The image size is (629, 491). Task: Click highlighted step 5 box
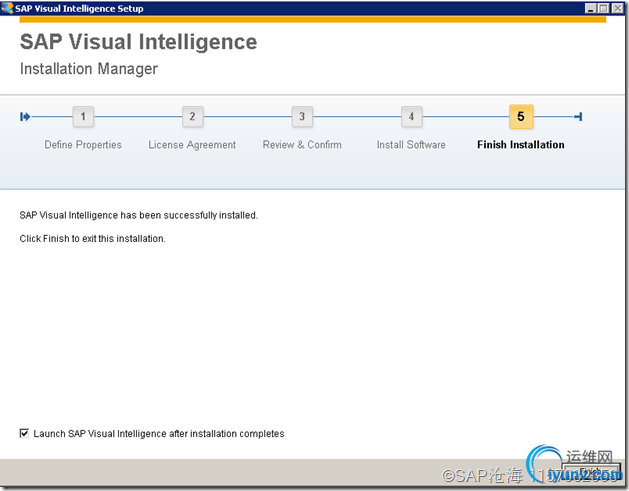[521, 117]
